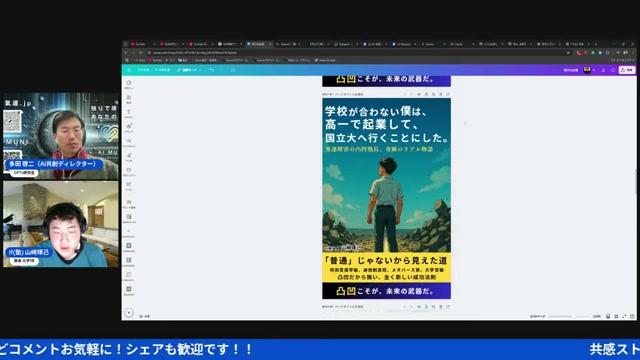Open browser extensions puzzle icon
Screen dimensions: 640x360
tap(607, 53)
